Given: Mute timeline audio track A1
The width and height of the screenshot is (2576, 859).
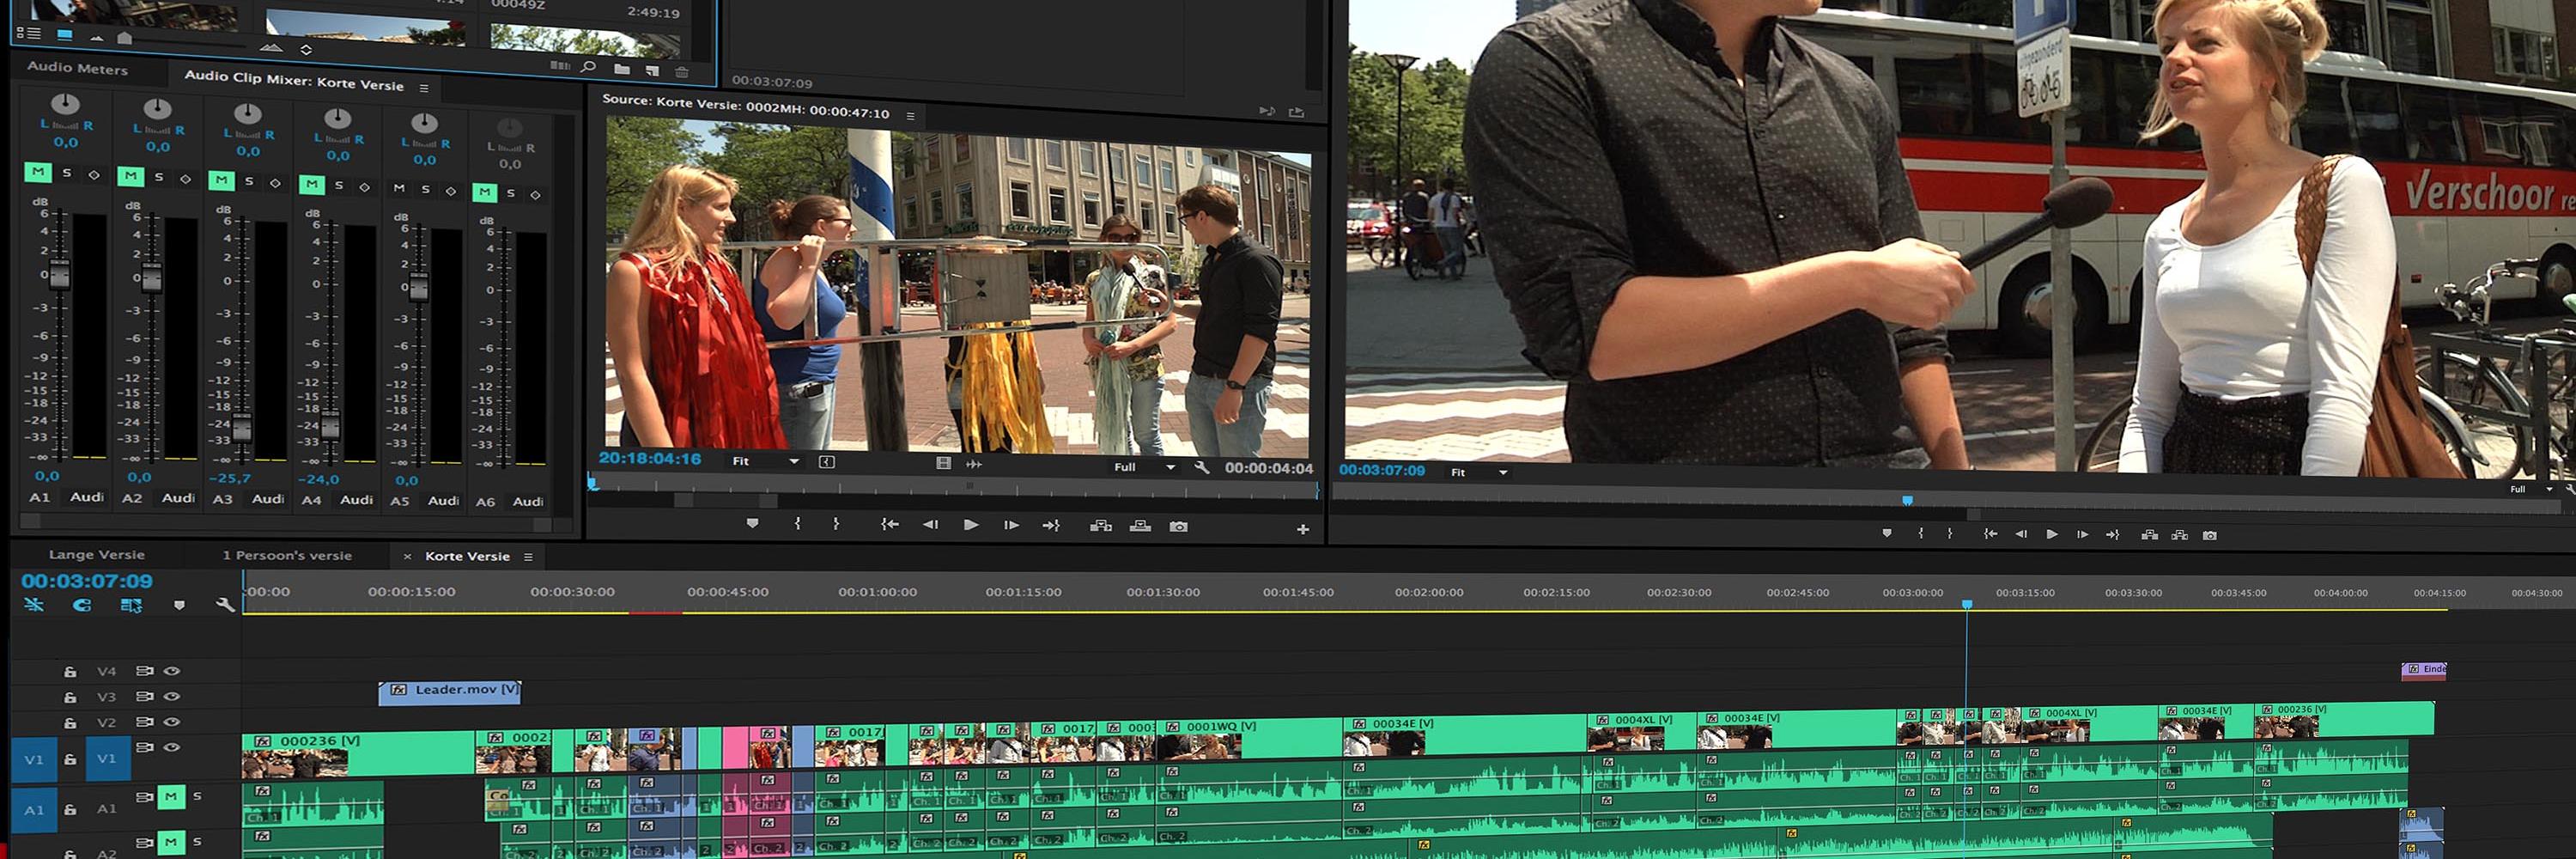Looking at the screenshot, I should coord(171,797).
